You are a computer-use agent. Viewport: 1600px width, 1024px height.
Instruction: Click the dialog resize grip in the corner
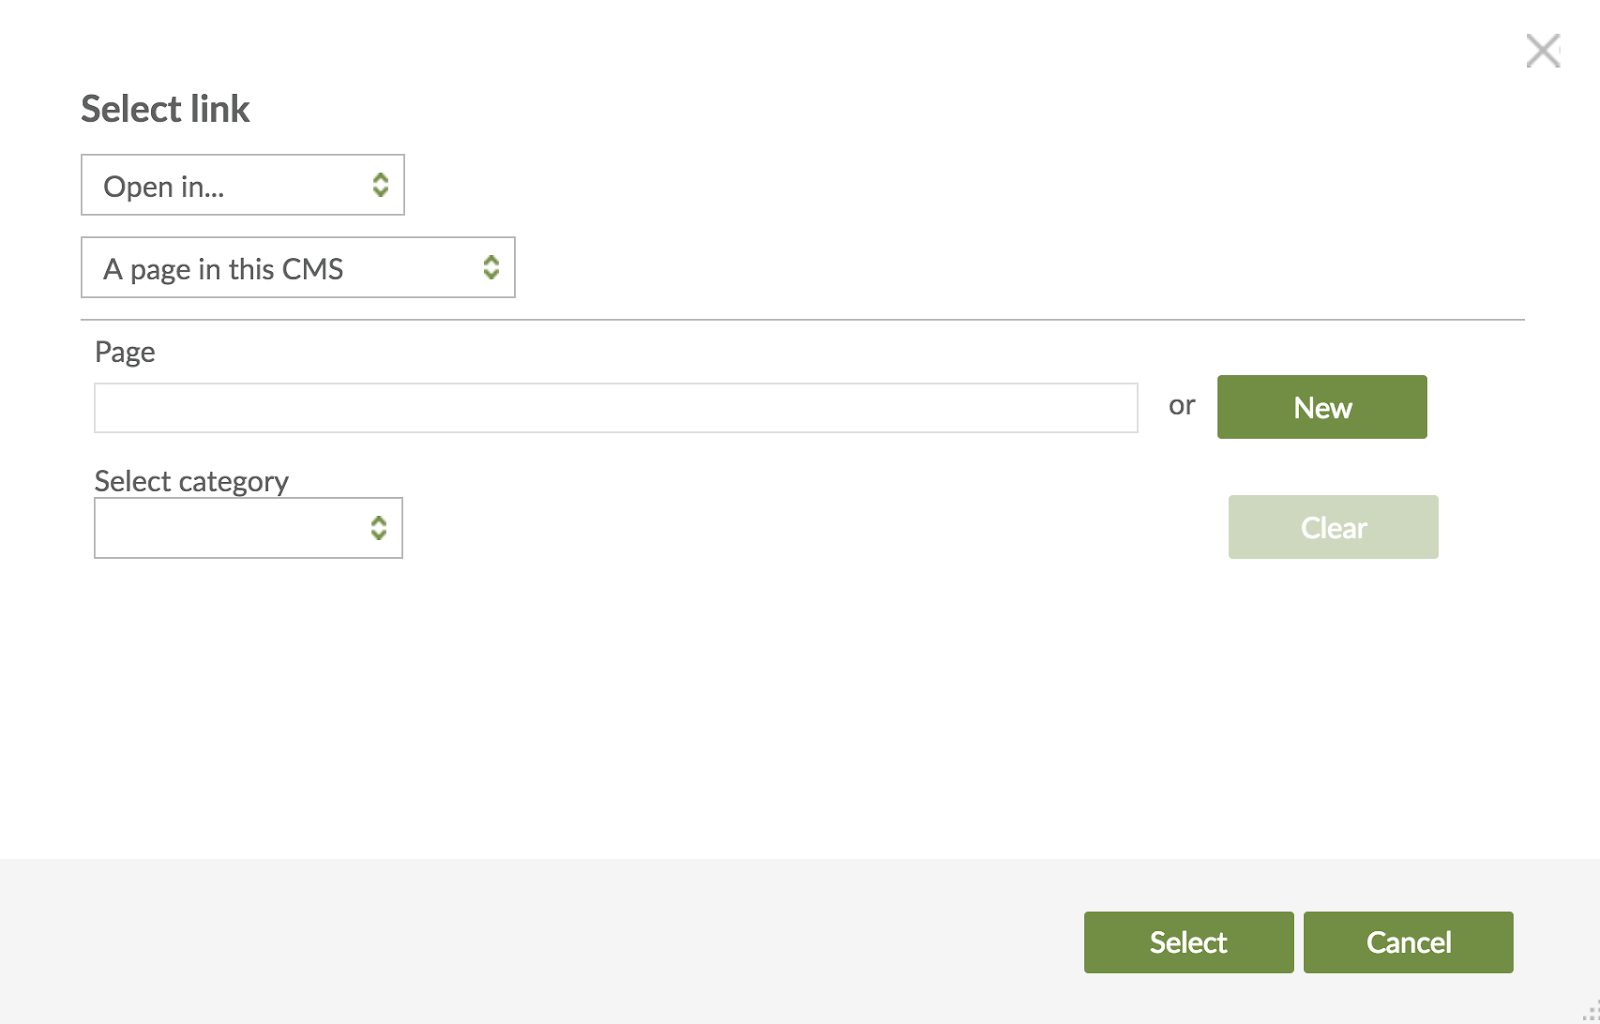[1590, 1013]
